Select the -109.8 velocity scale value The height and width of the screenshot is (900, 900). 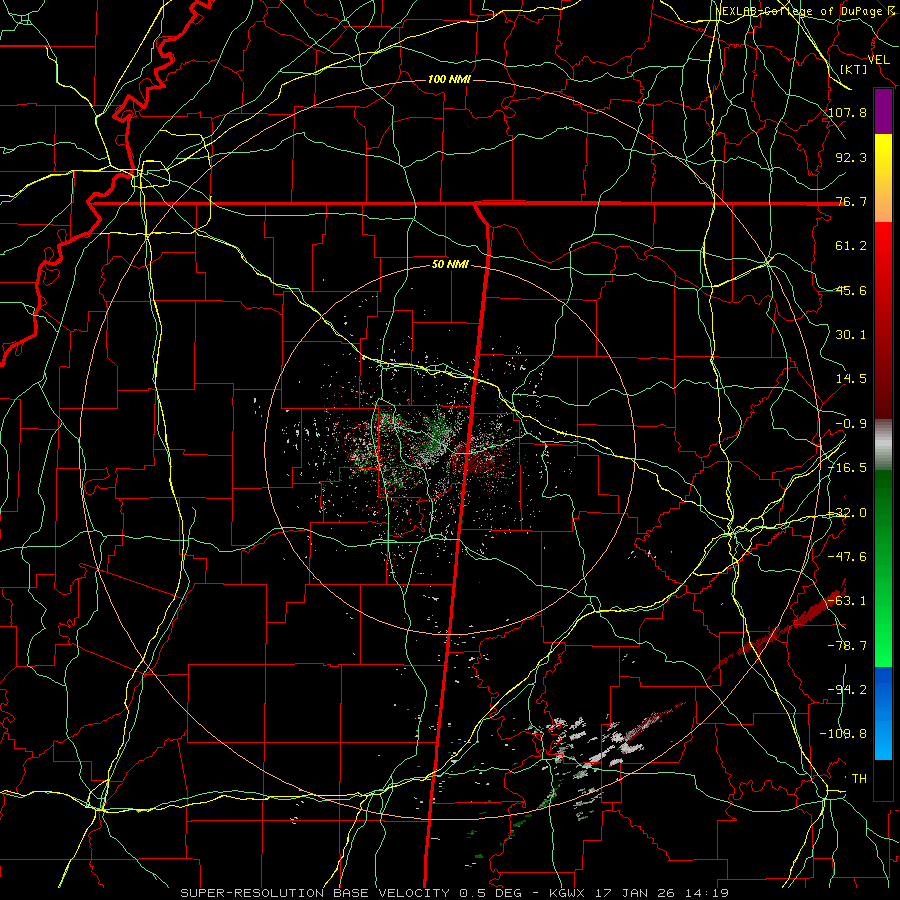(844, 734)
